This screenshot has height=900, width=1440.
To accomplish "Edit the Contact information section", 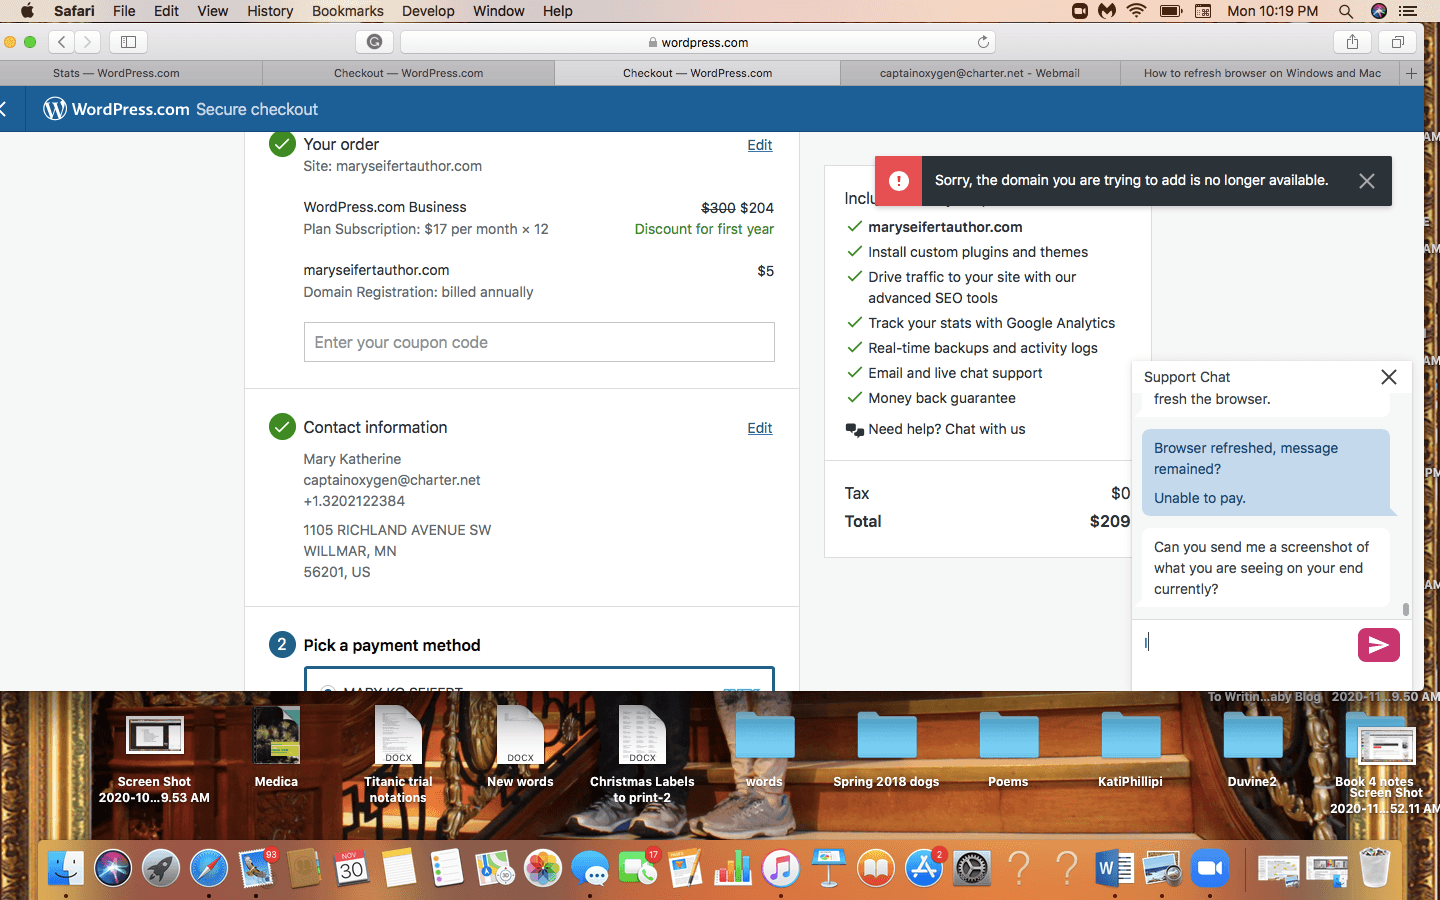I will coord(759,428).
